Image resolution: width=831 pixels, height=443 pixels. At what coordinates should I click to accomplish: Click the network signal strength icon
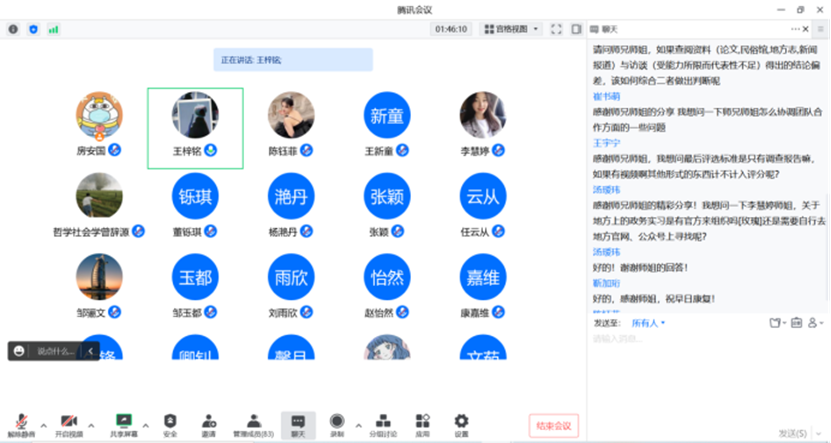(x=53, y=29)
